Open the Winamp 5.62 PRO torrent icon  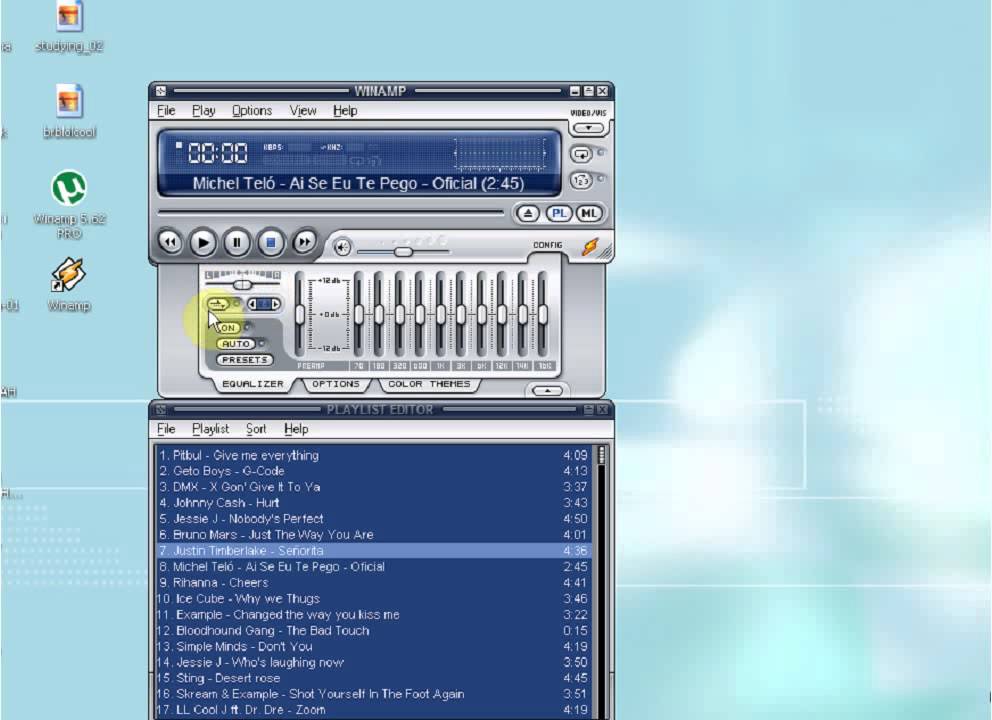point(69,205)
